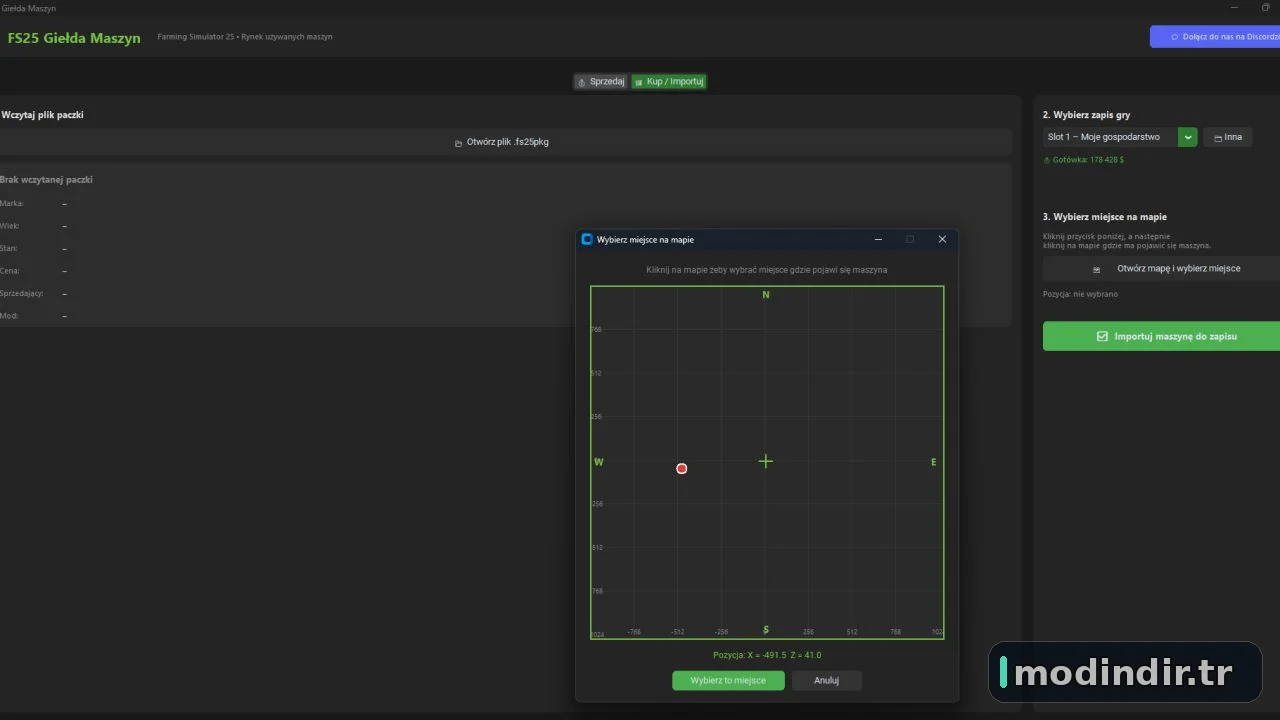
Task: Click the N compass label on map
Action: (766, 295)
